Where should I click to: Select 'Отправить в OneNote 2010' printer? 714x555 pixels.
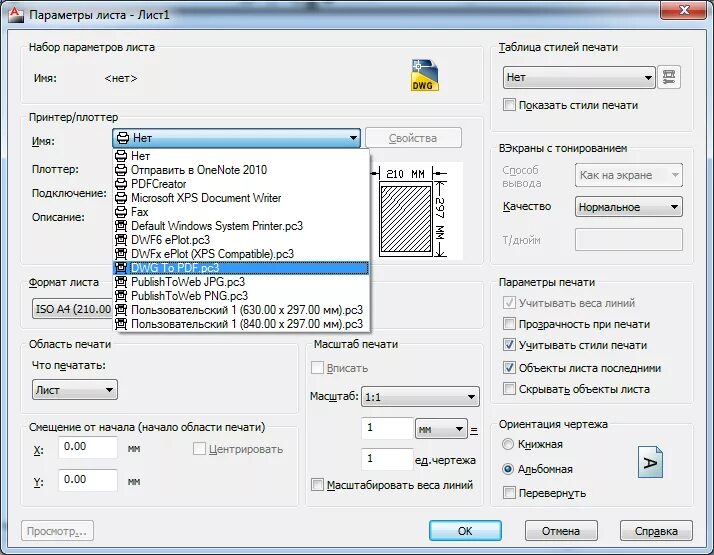(241, 170)
